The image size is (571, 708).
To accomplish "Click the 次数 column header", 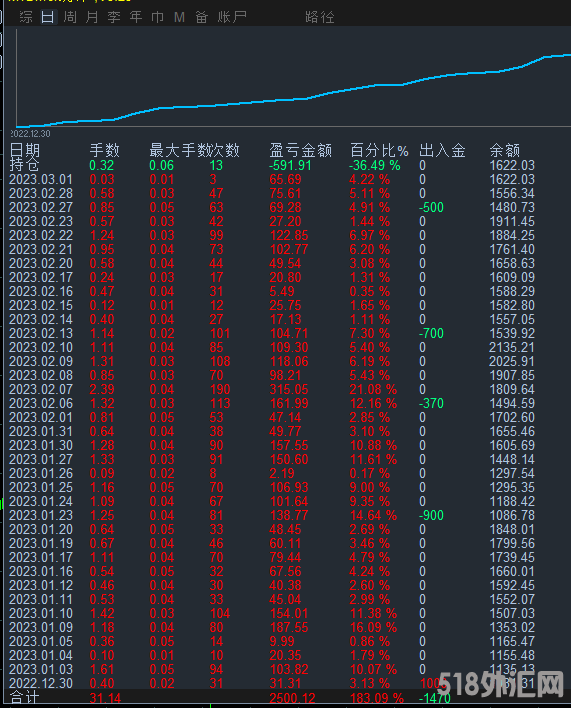I will 224,150.
